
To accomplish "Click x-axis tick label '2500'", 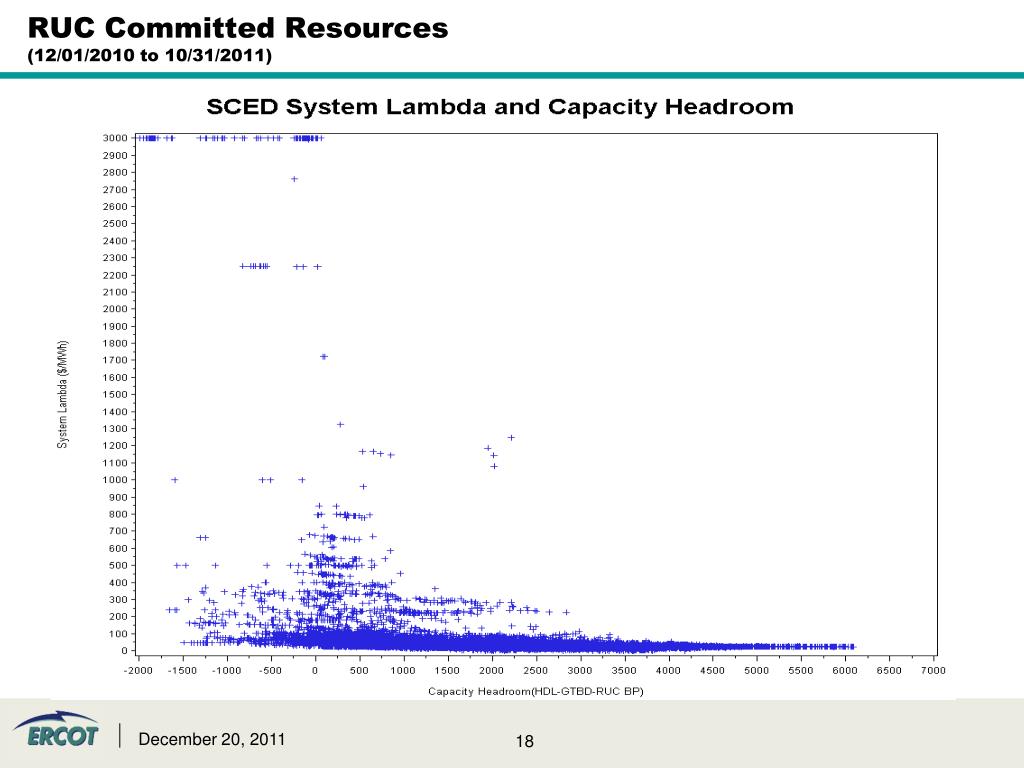I will 536,670.
